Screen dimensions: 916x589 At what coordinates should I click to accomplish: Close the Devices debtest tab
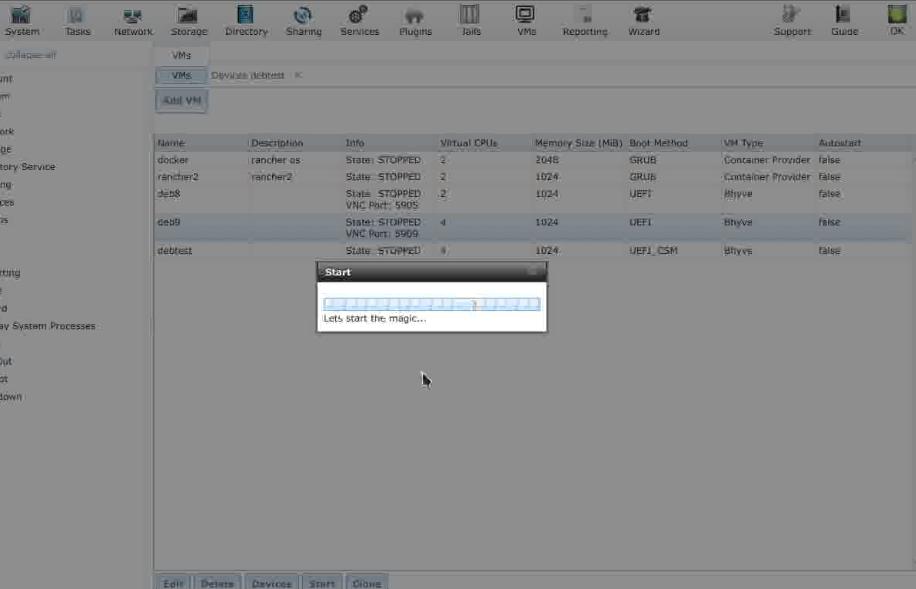[x=298, y=75]
